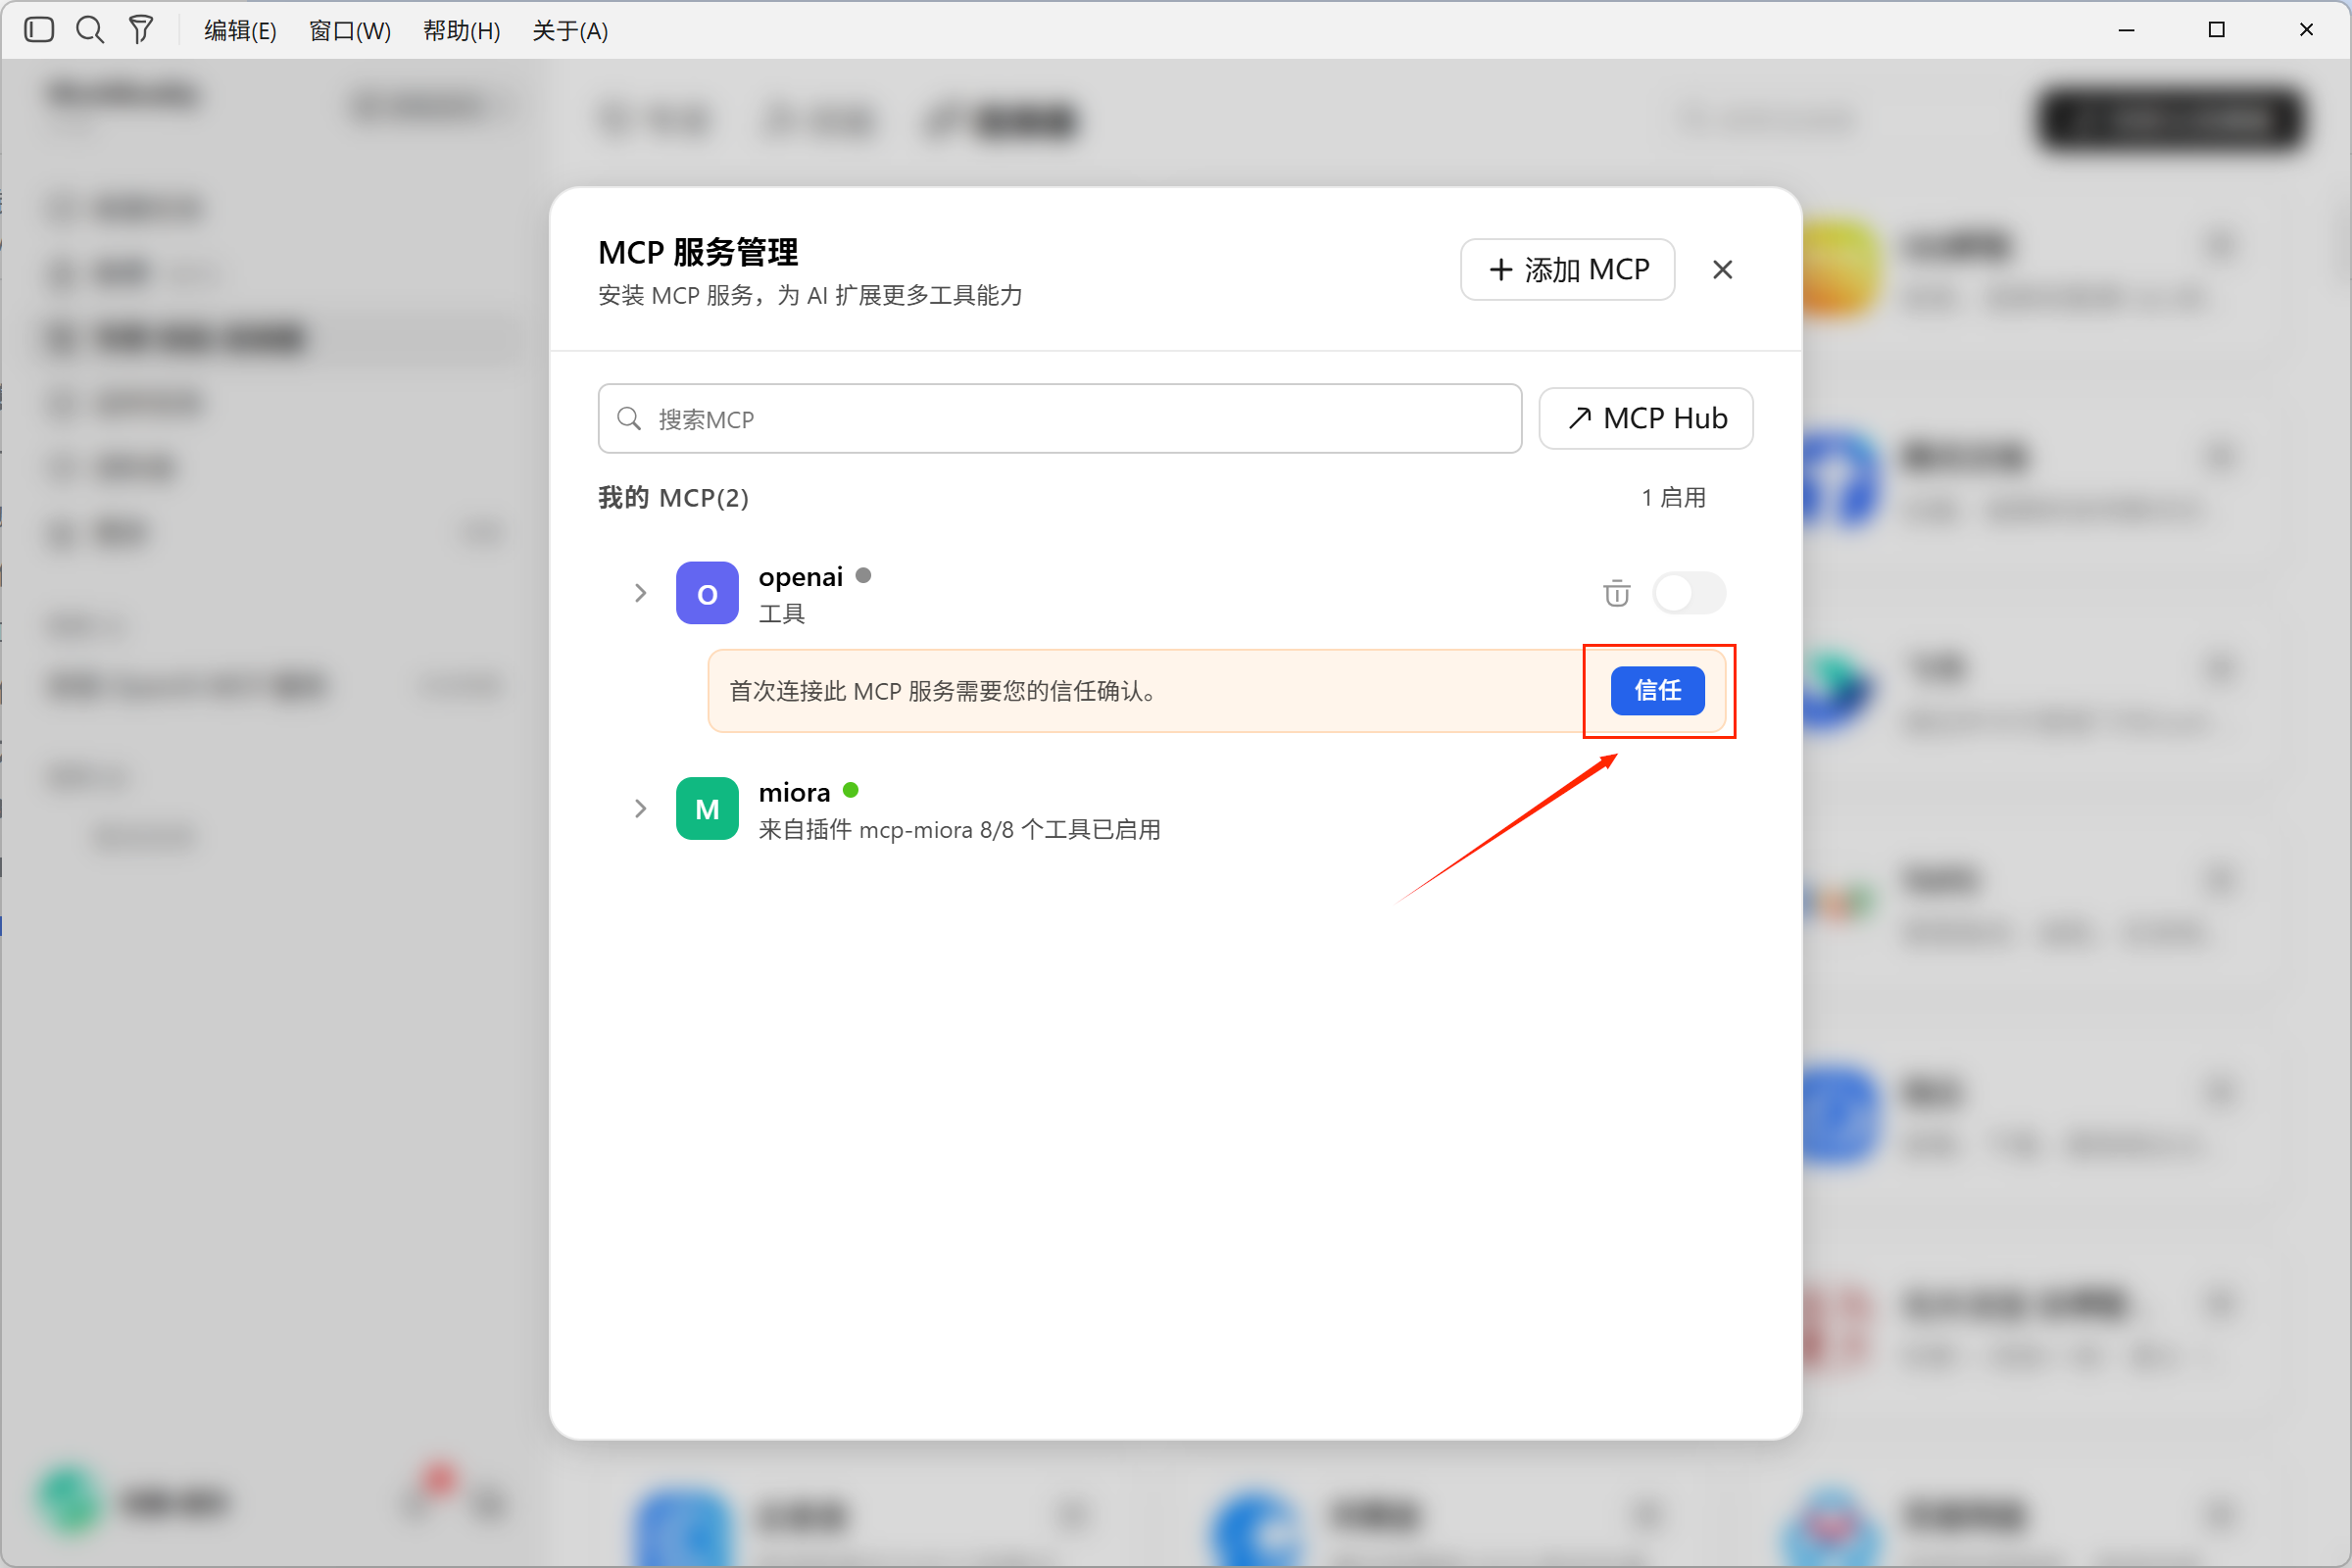The width and height of the screenshot is (2352, 1568).
Task: Click the trust confirmation message text
Action: tap(942, 691)
